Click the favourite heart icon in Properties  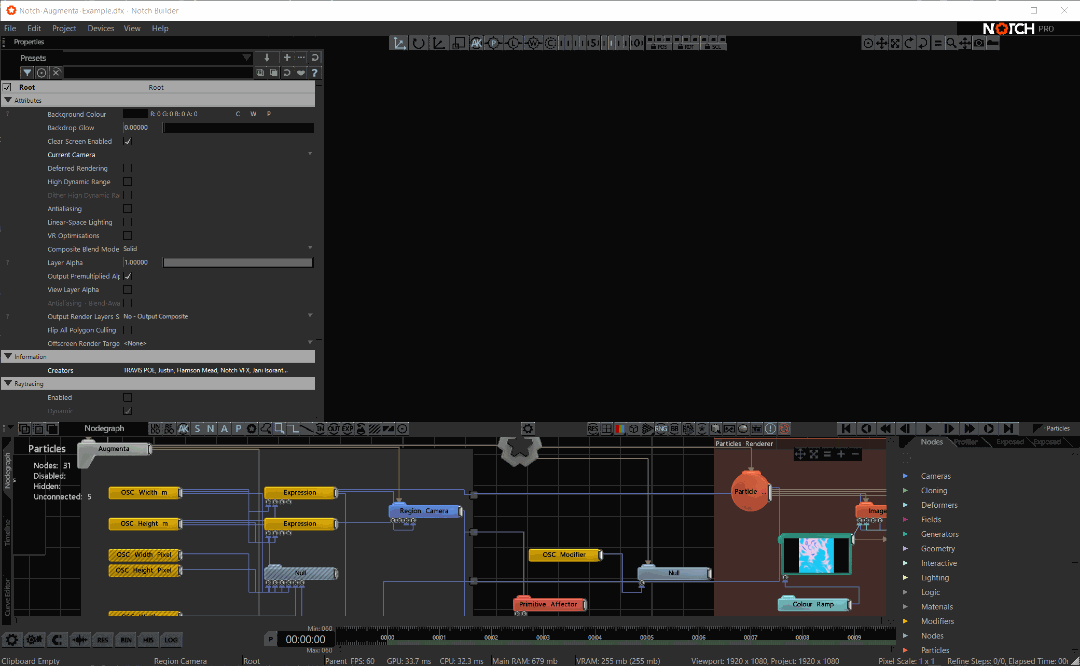301,72
